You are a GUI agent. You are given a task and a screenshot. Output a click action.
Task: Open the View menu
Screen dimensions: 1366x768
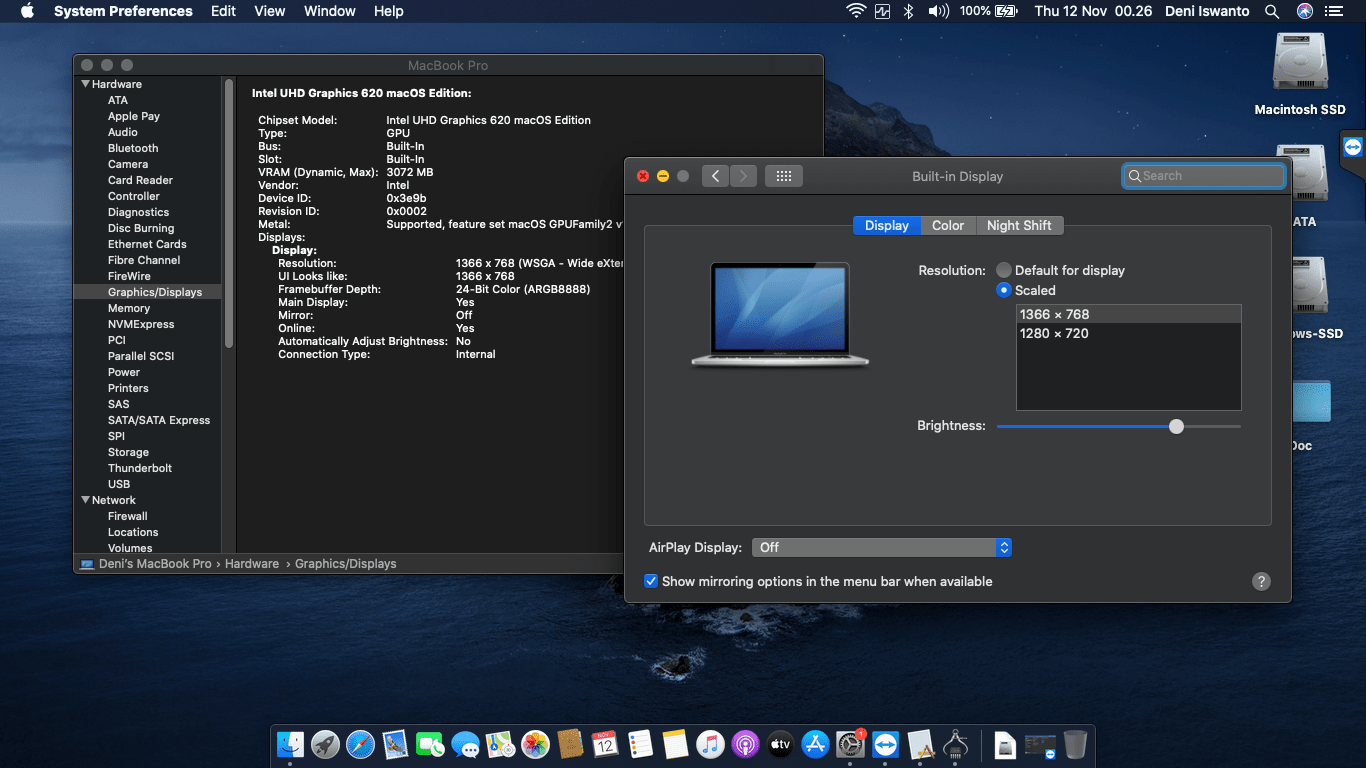270,11
